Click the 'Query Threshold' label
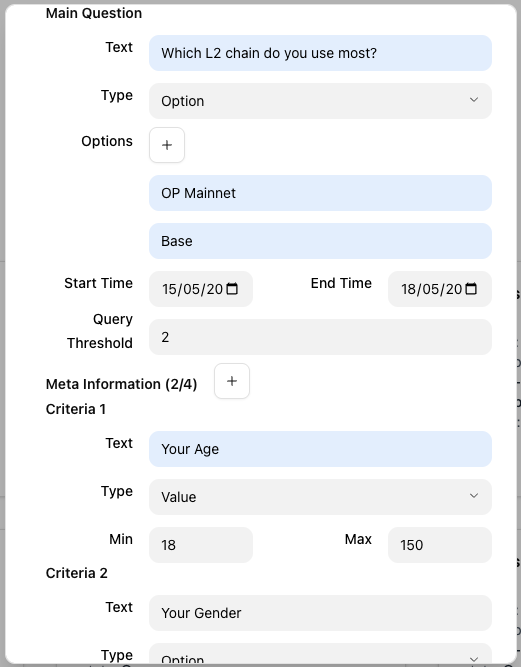 [x=100, y=331]
